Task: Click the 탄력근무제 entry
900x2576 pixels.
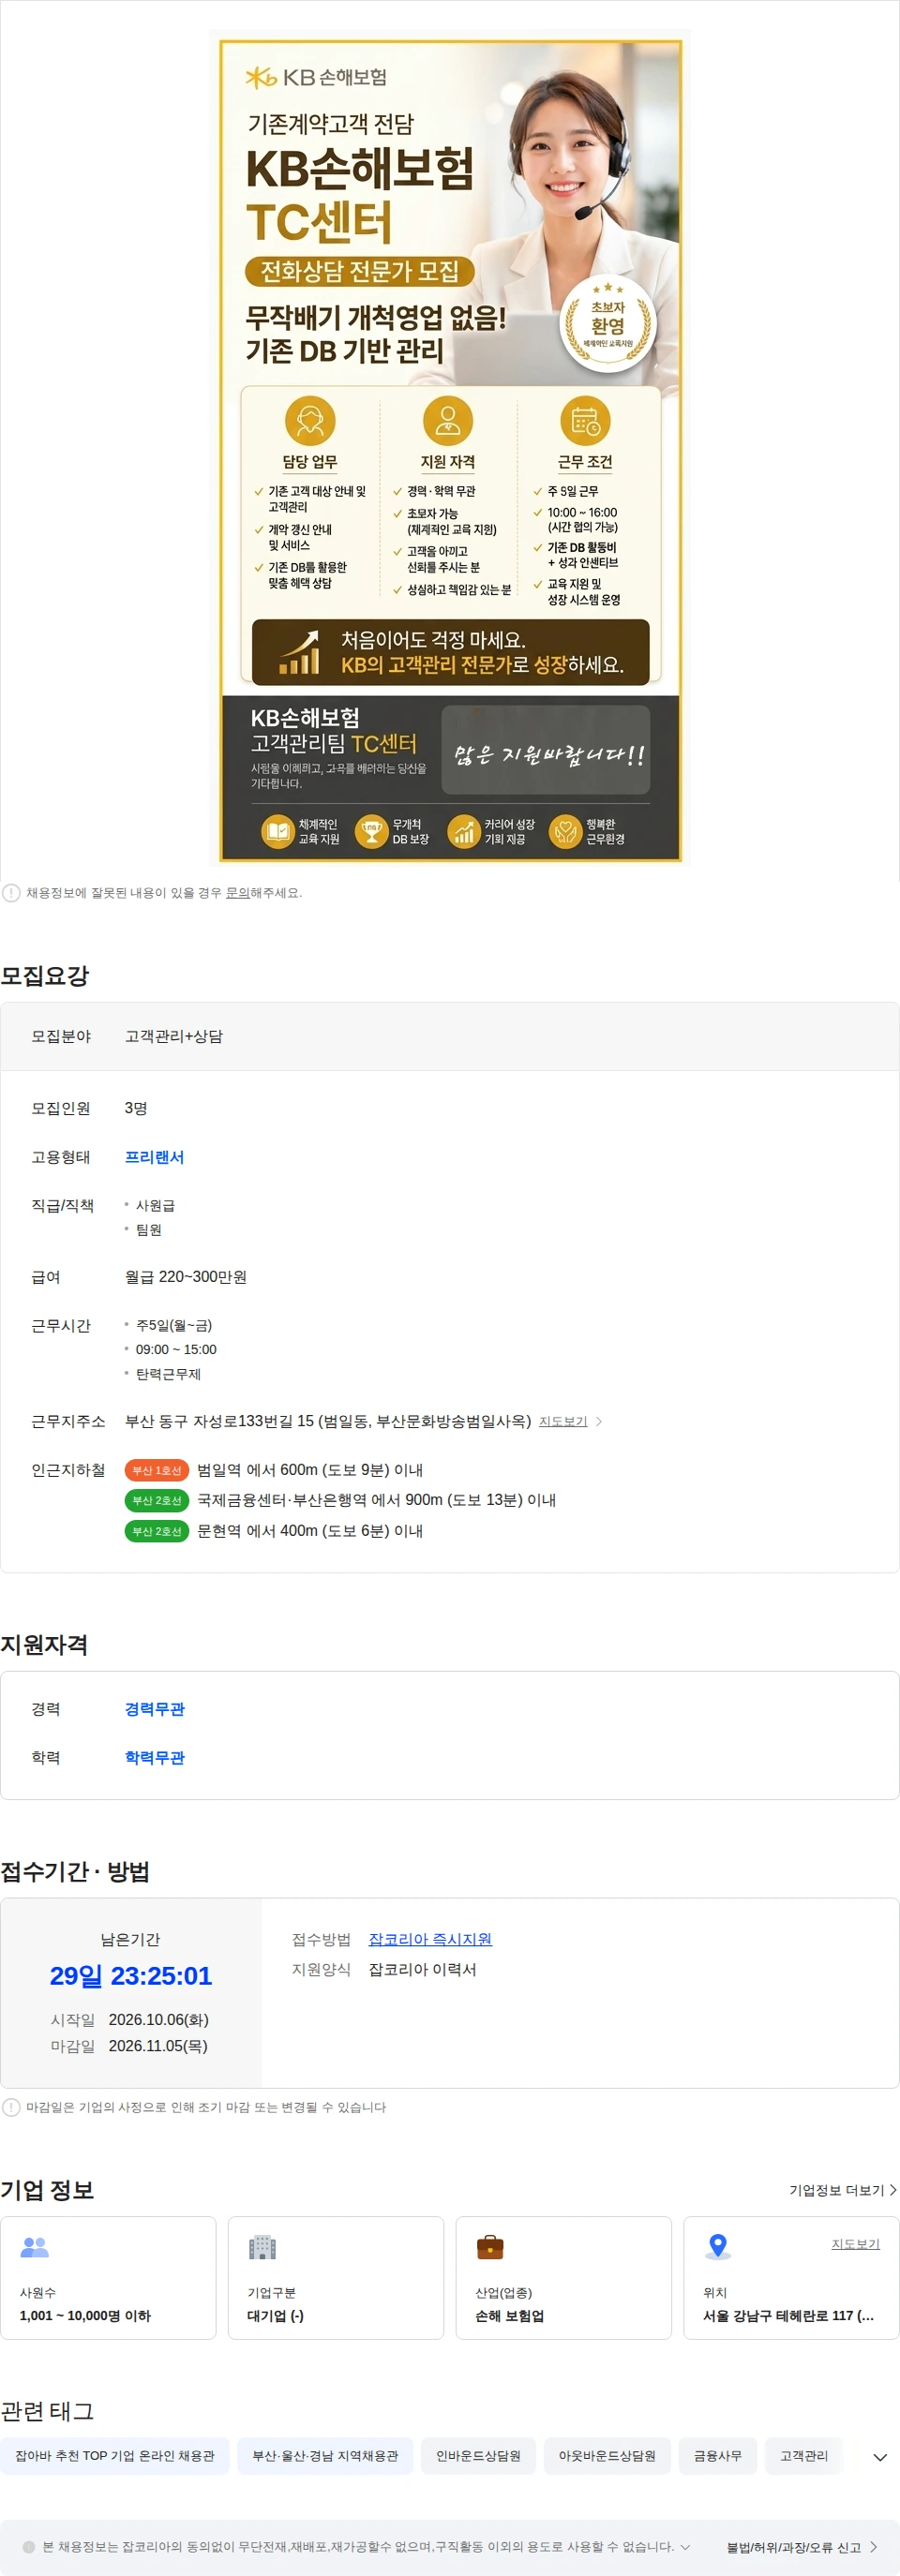Action: (x=168, y=1374)
